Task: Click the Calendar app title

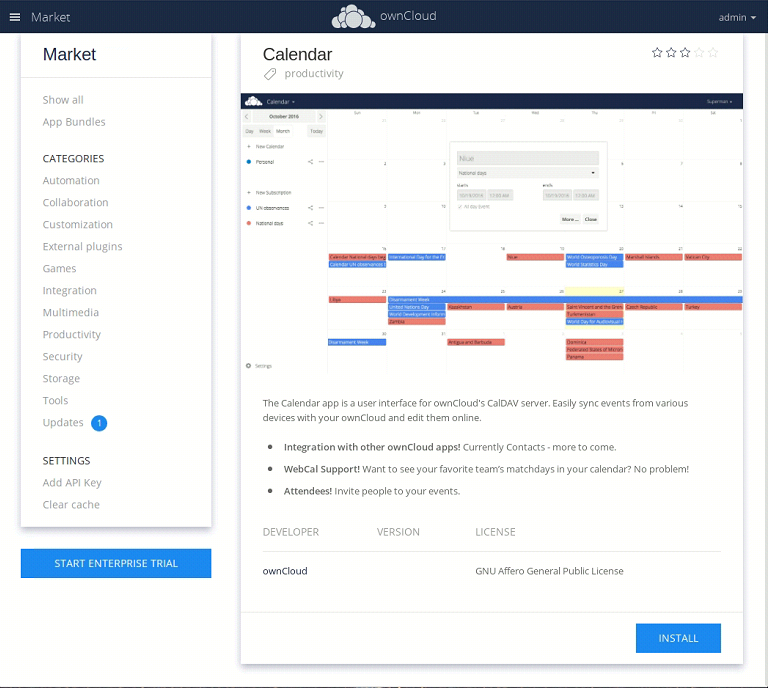Action: [x=297, y=54]
